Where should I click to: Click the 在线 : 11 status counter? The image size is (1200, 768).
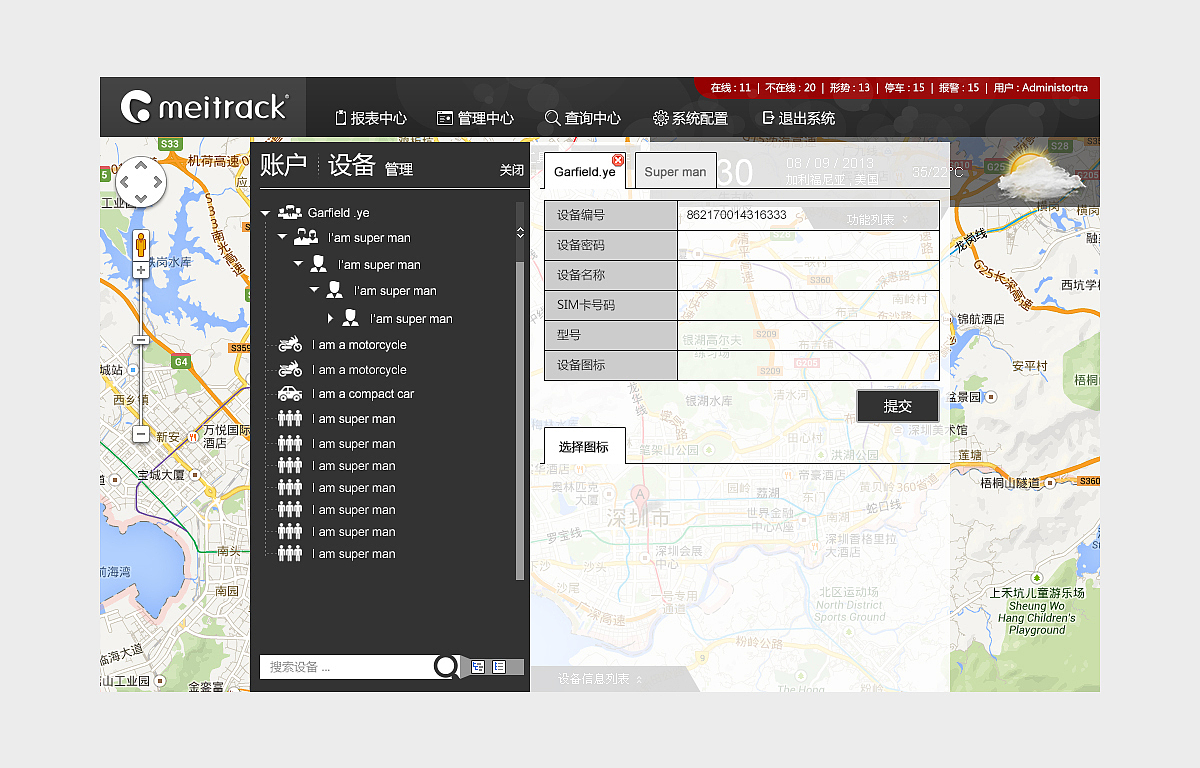(731, 88)
